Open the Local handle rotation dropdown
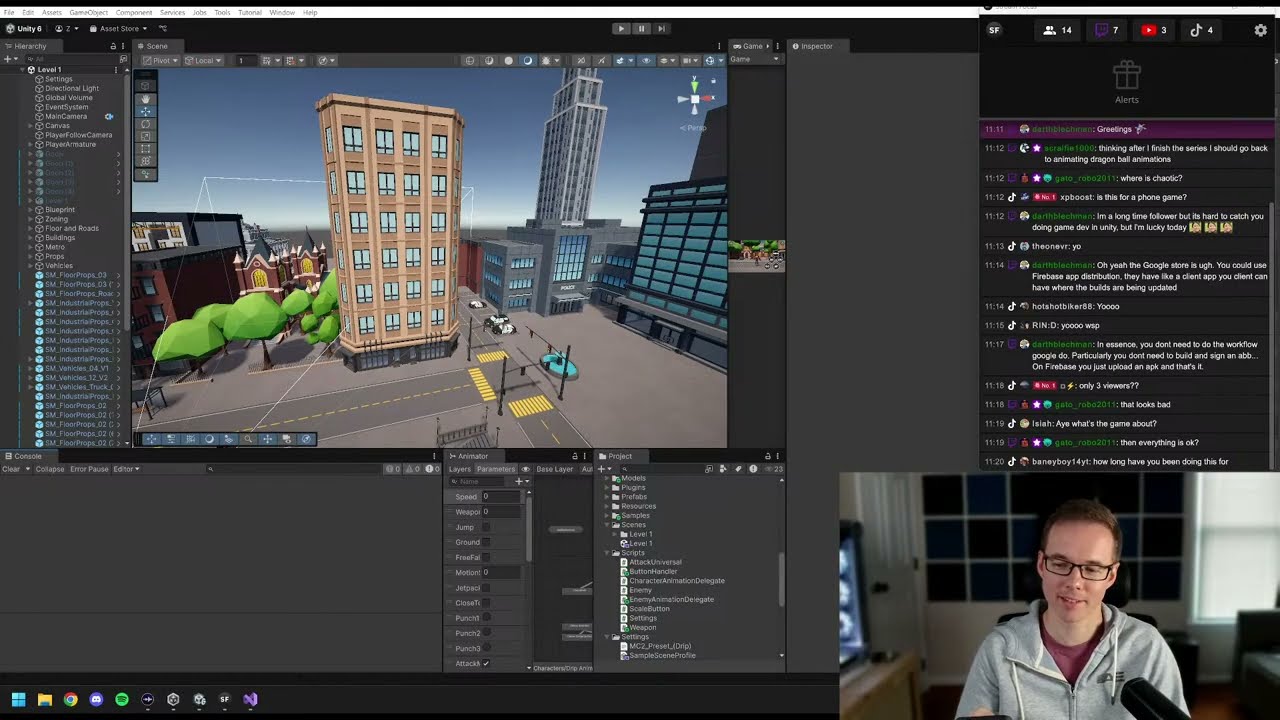 (x=203, y=61)
